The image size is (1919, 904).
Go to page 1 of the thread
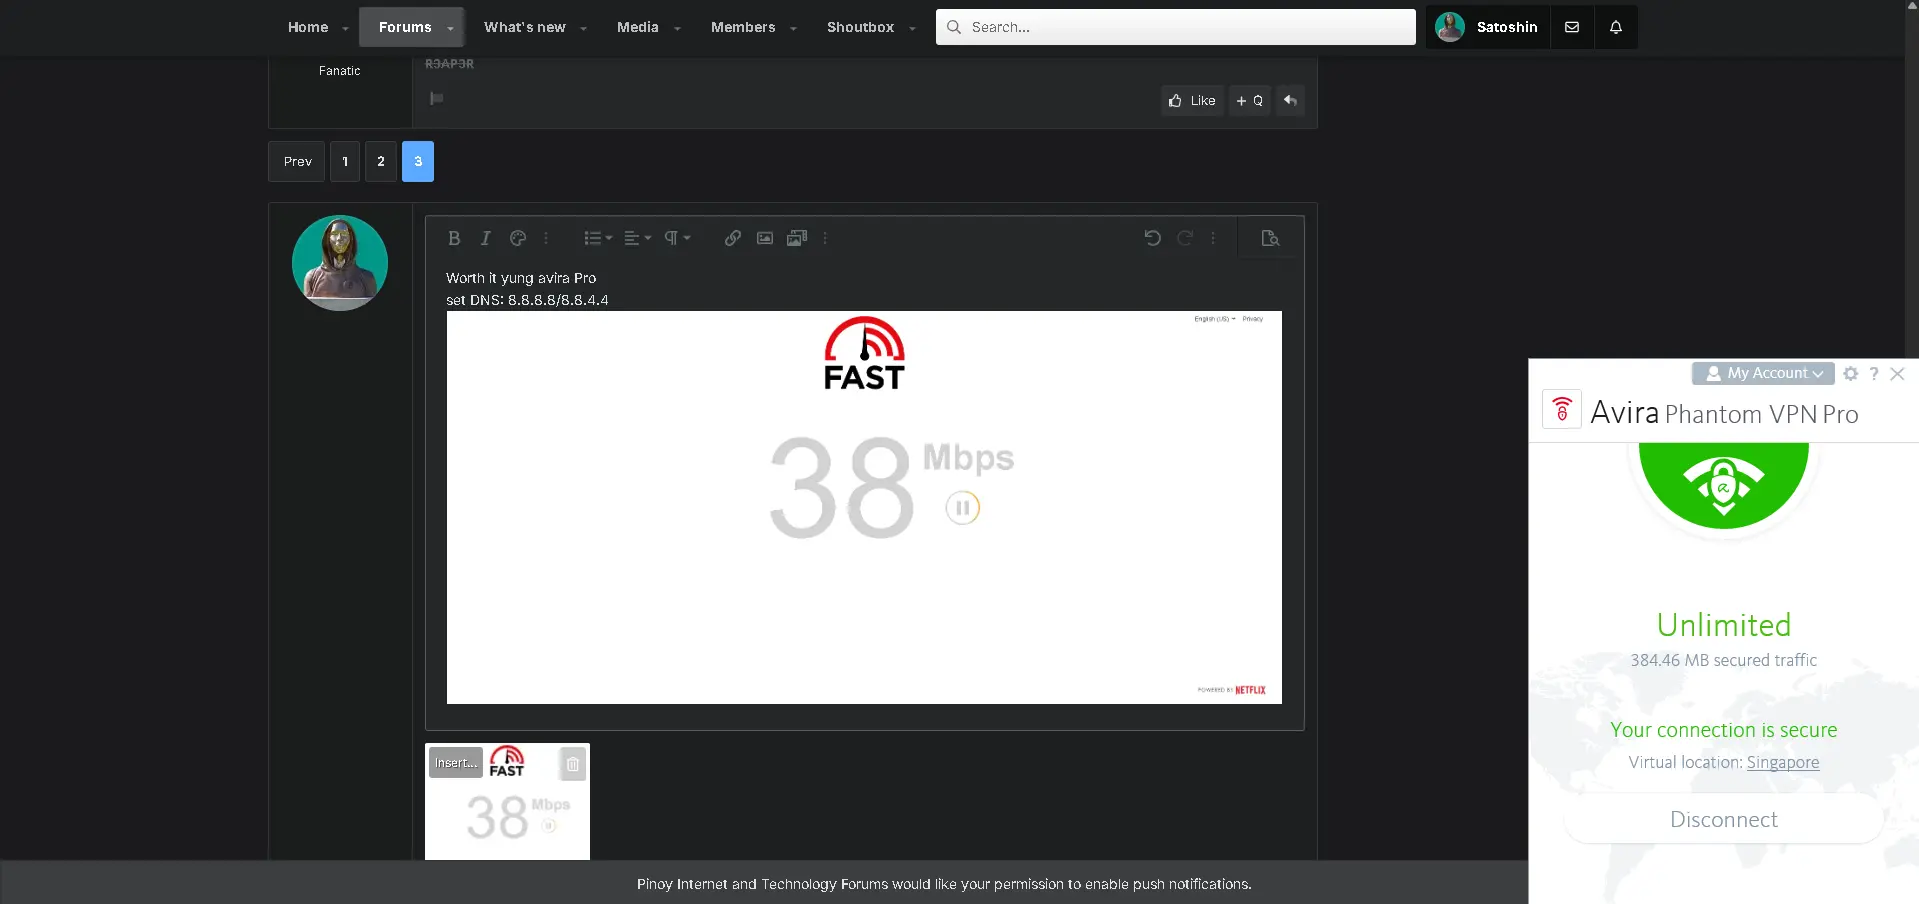345,161
